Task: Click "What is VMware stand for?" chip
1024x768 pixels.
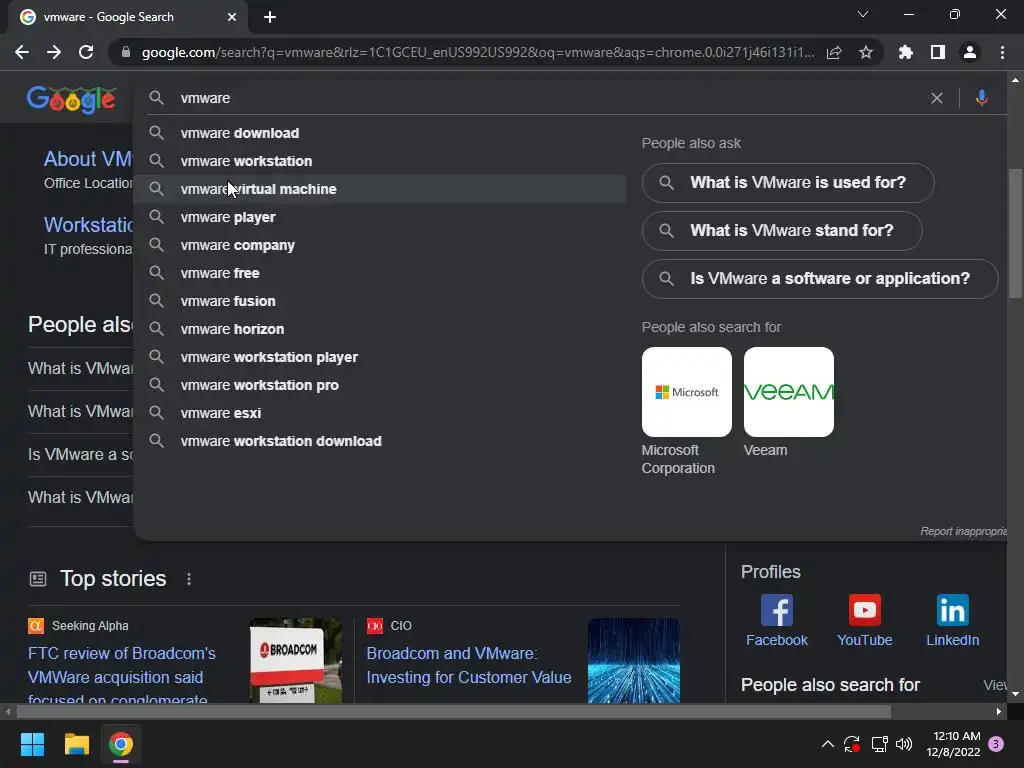Action: coord(782,231)
